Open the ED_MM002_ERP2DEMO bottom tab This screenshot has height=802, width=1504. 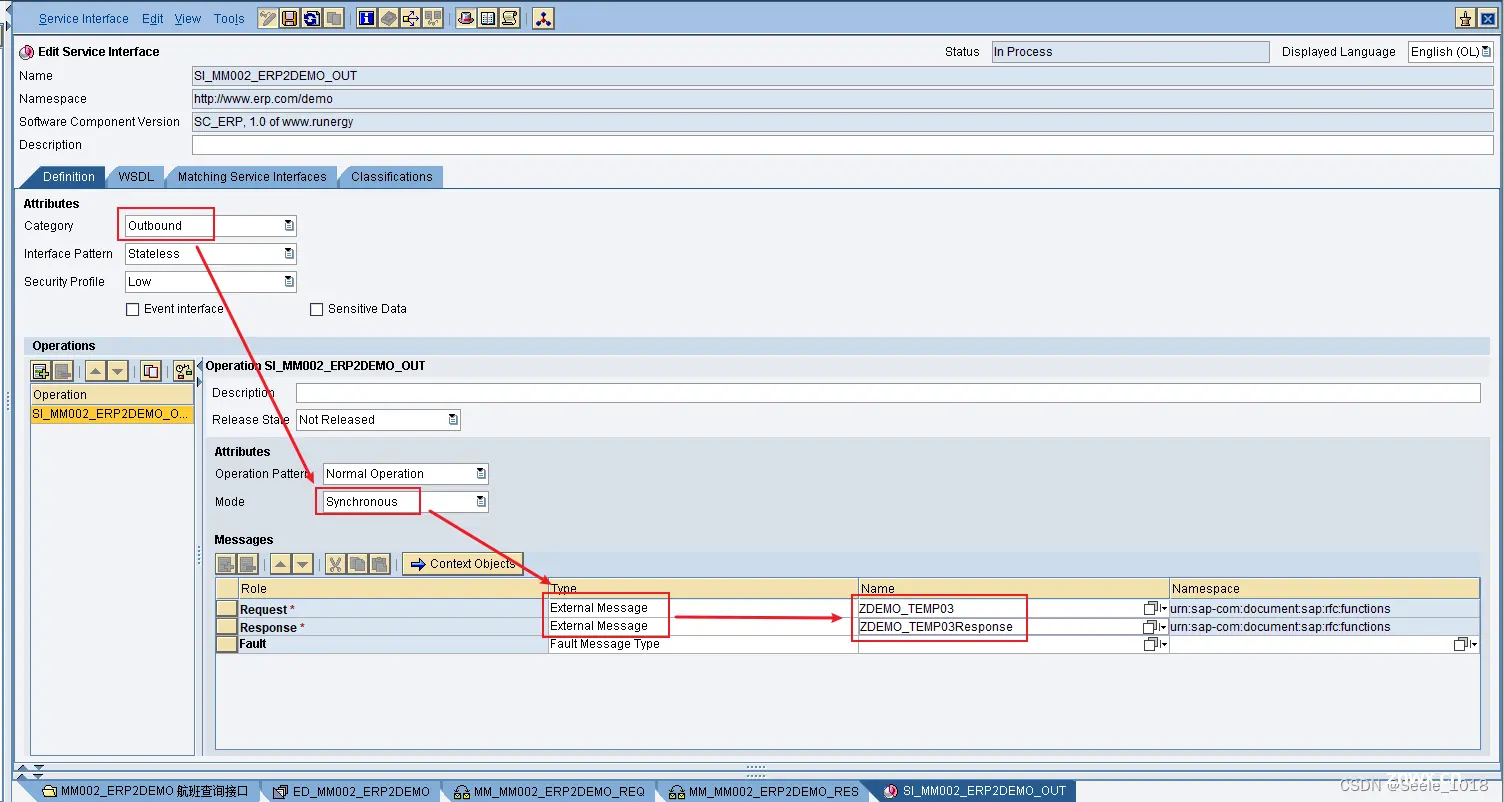pyautogui.click(x=351, y=791)
